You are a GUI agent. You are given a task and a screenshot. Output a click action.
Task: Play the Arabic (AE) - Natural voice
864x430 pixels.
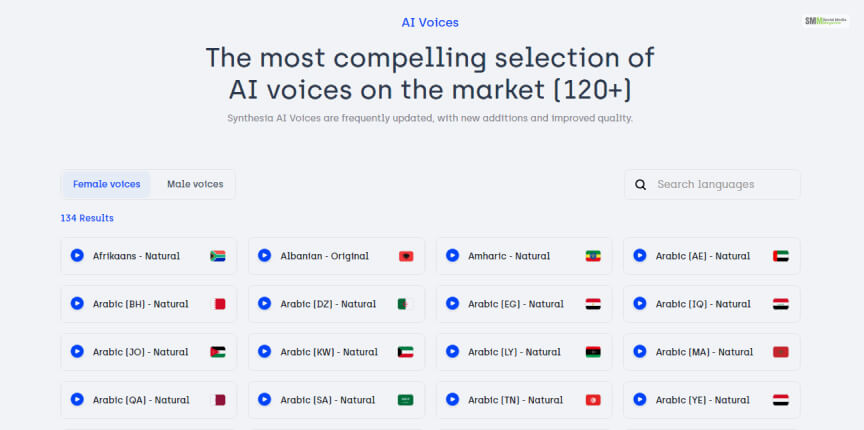click(640, 256)
